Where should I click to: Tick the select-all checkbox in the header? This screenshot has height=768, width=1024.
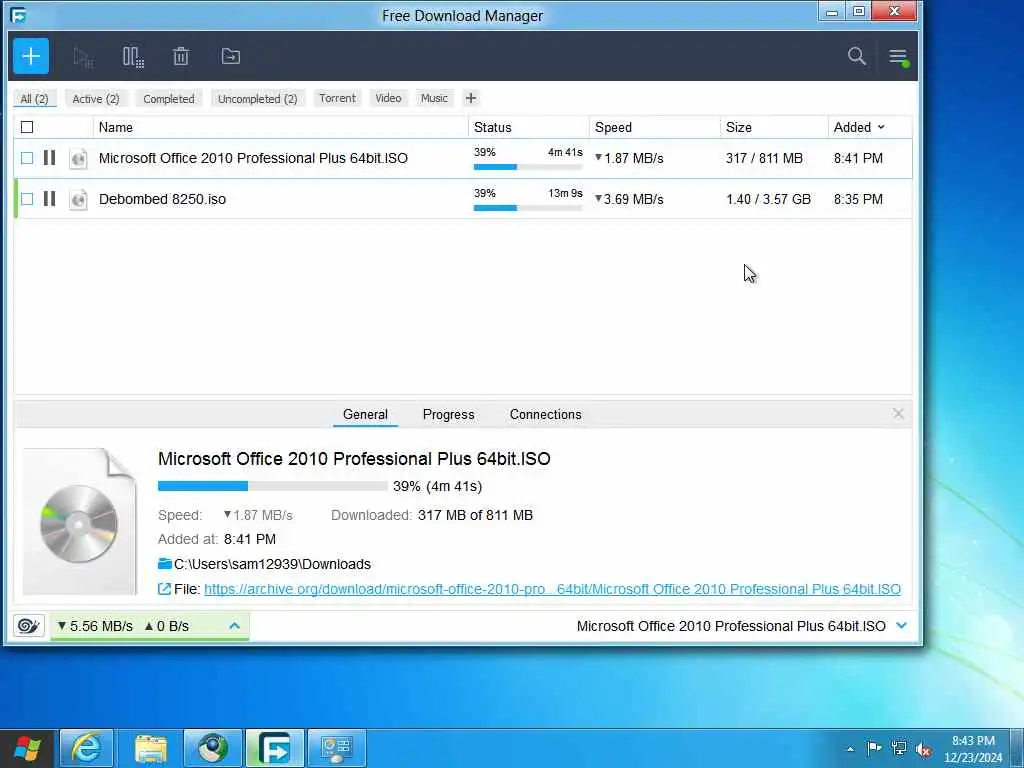tap(27, 127)
